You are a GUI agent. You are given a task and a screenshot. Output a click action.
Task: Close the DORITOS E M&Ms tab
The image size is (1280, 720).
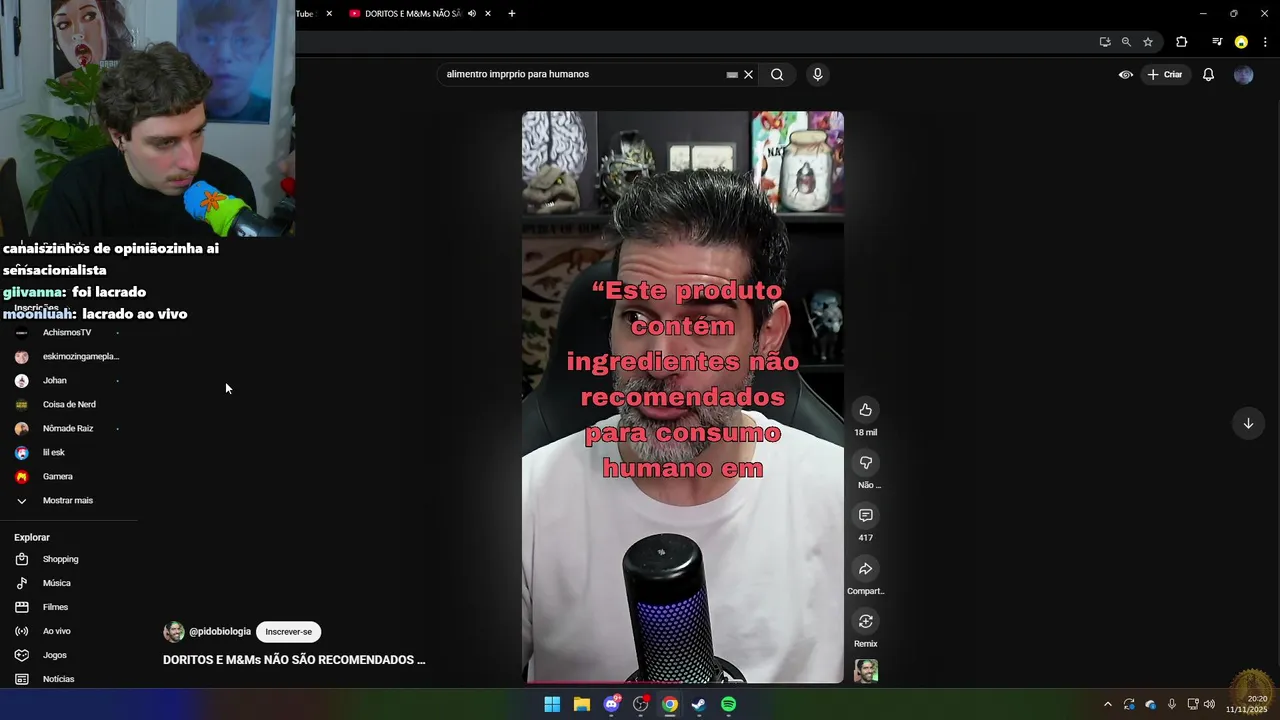[488, 14]
